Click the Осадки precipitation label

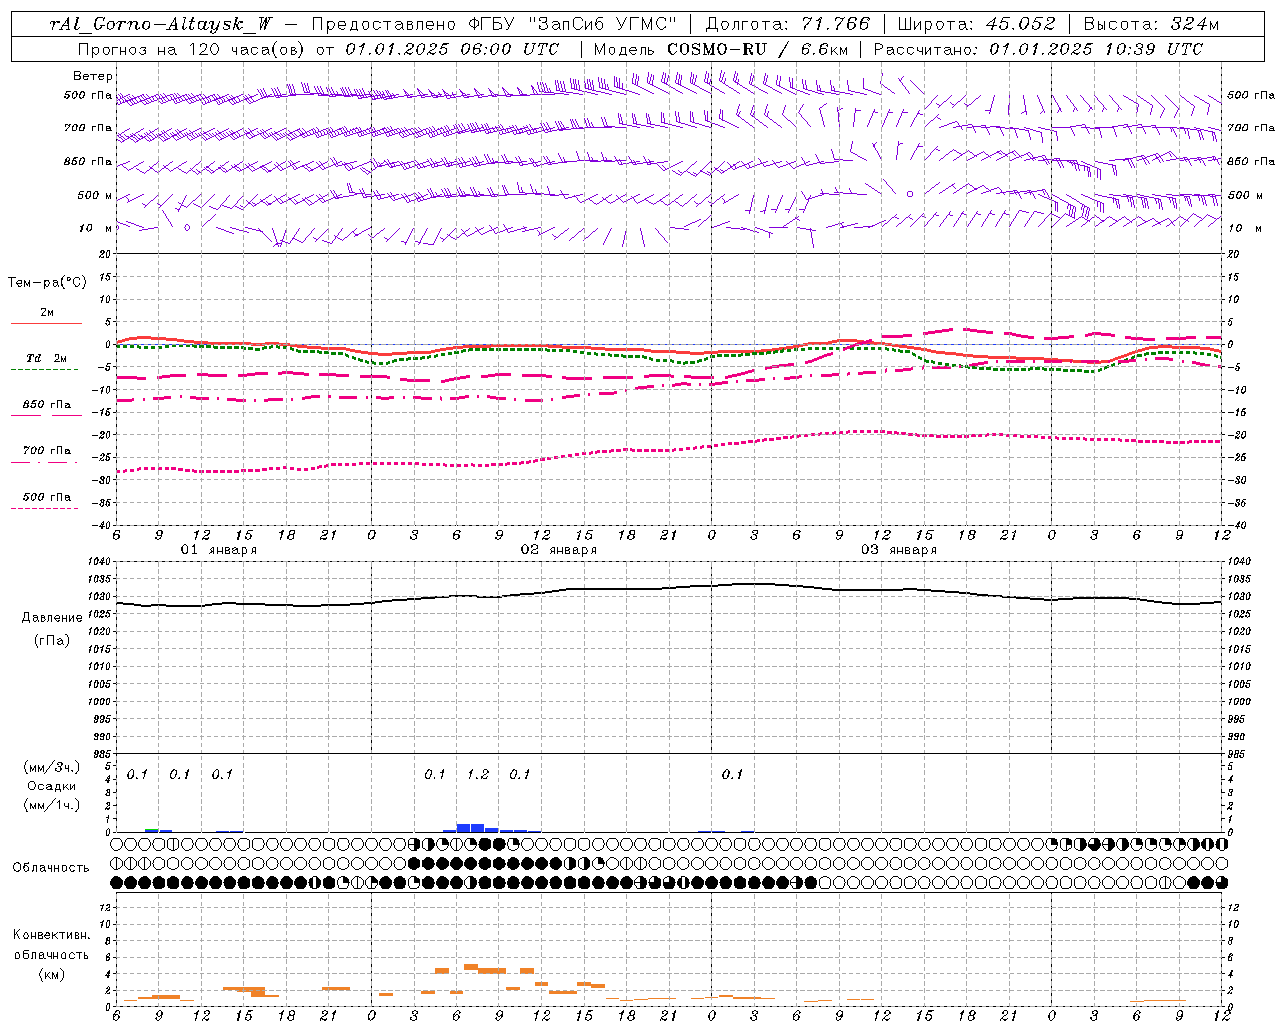tap(52, 786)
